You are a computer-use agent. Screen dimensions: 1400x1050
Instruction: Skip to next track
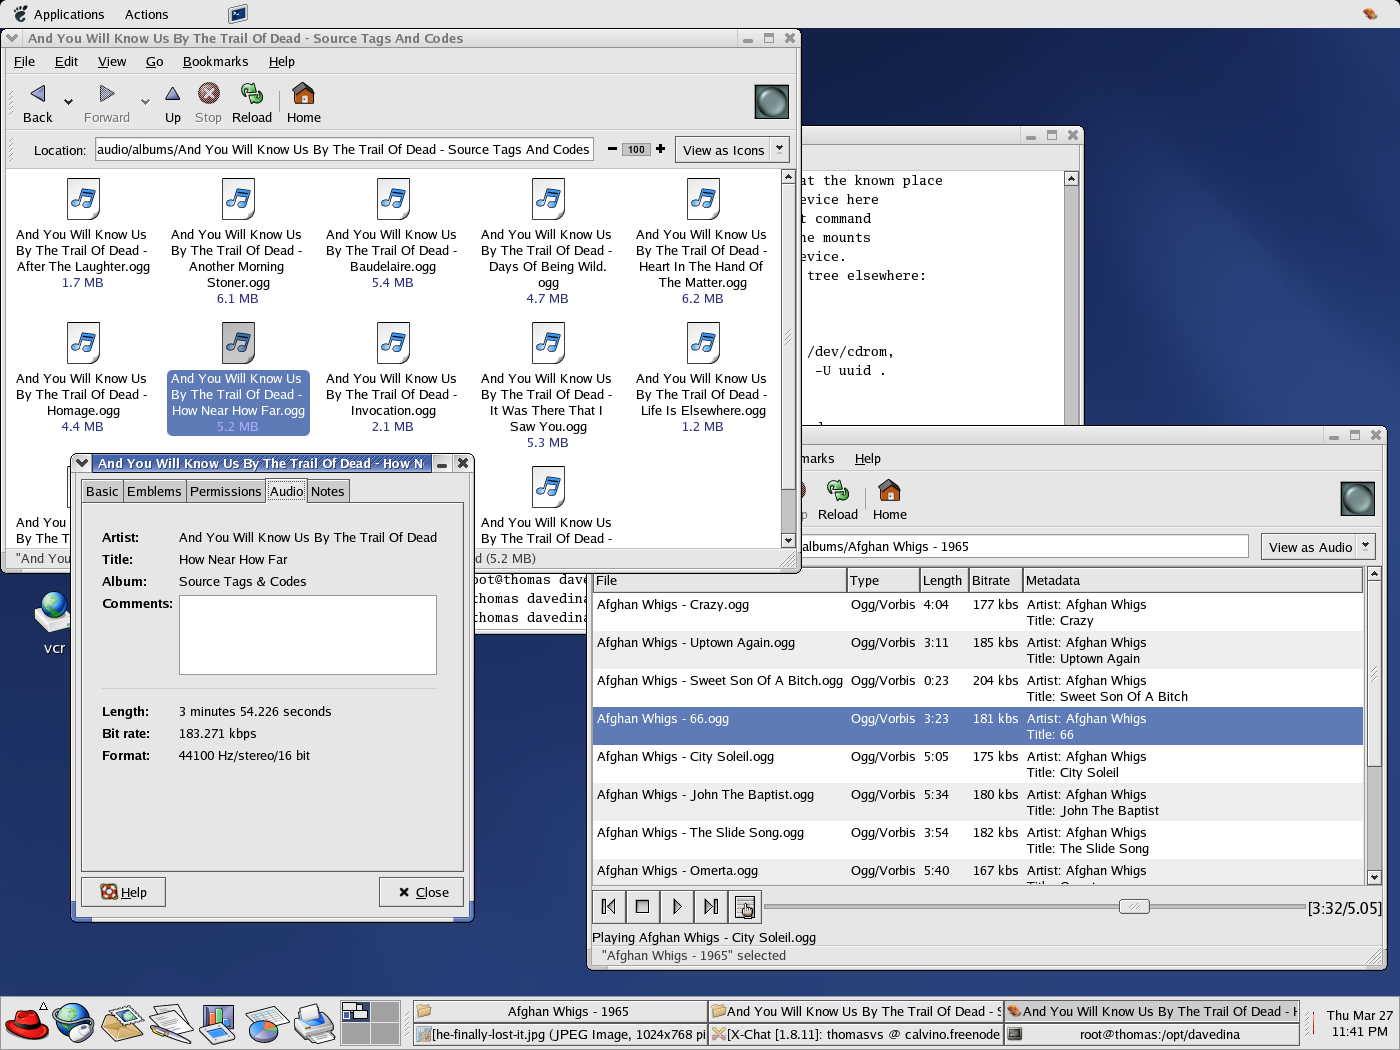click(710, 906)
